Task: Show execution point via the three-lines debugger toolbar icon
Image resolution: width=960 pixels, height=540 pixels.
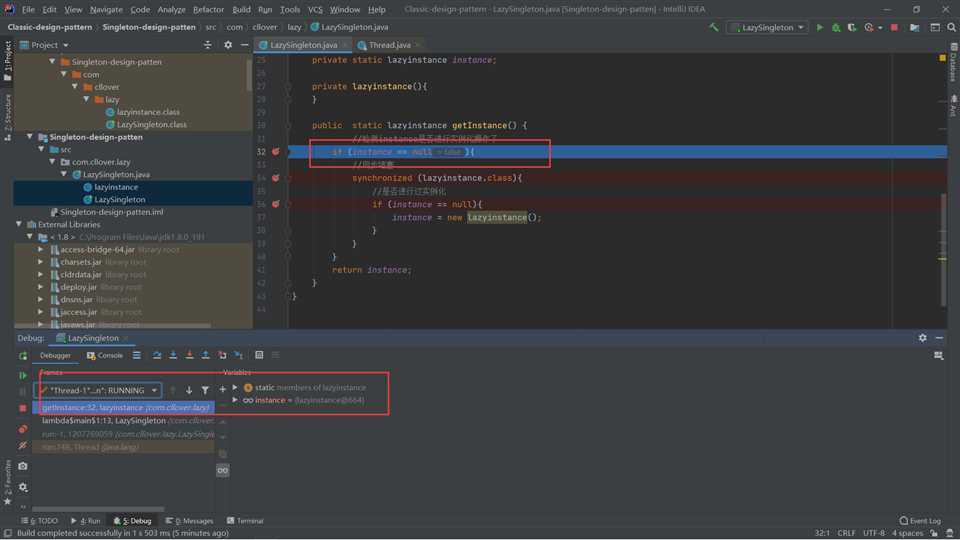Action: (137, 355)
